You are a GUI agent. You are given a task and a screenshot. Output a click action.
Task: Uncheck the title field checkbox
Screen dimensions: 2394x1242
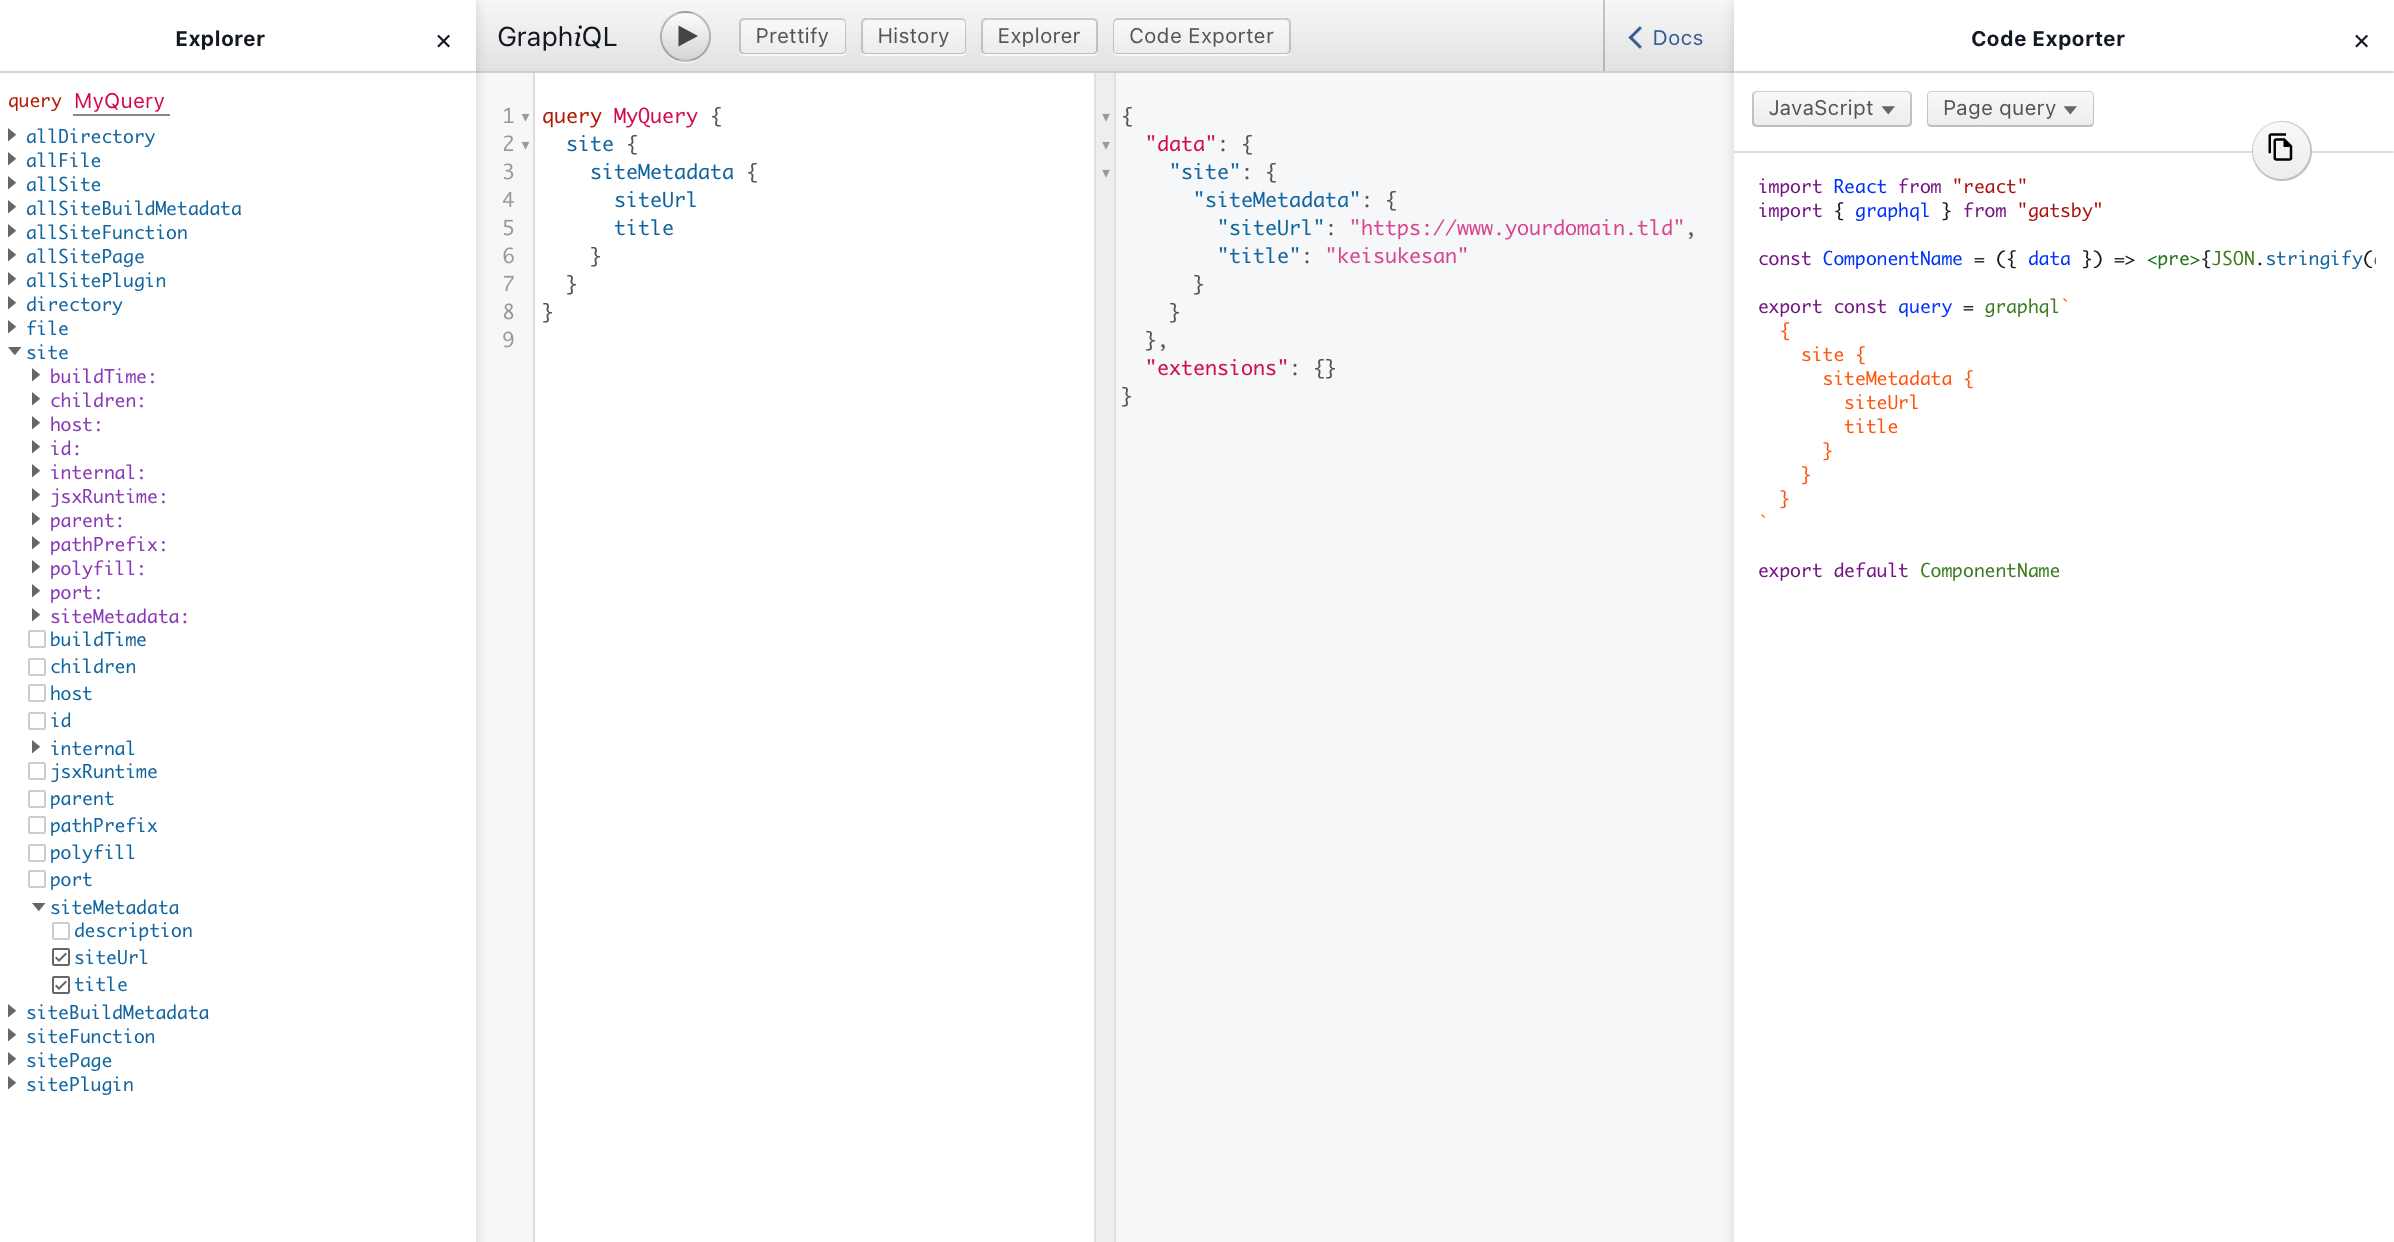[61, 985]
